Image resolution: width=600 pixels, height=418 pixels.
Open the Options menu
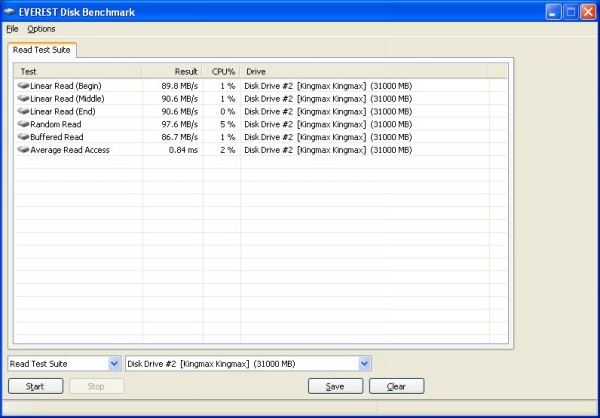click(41, 29)
